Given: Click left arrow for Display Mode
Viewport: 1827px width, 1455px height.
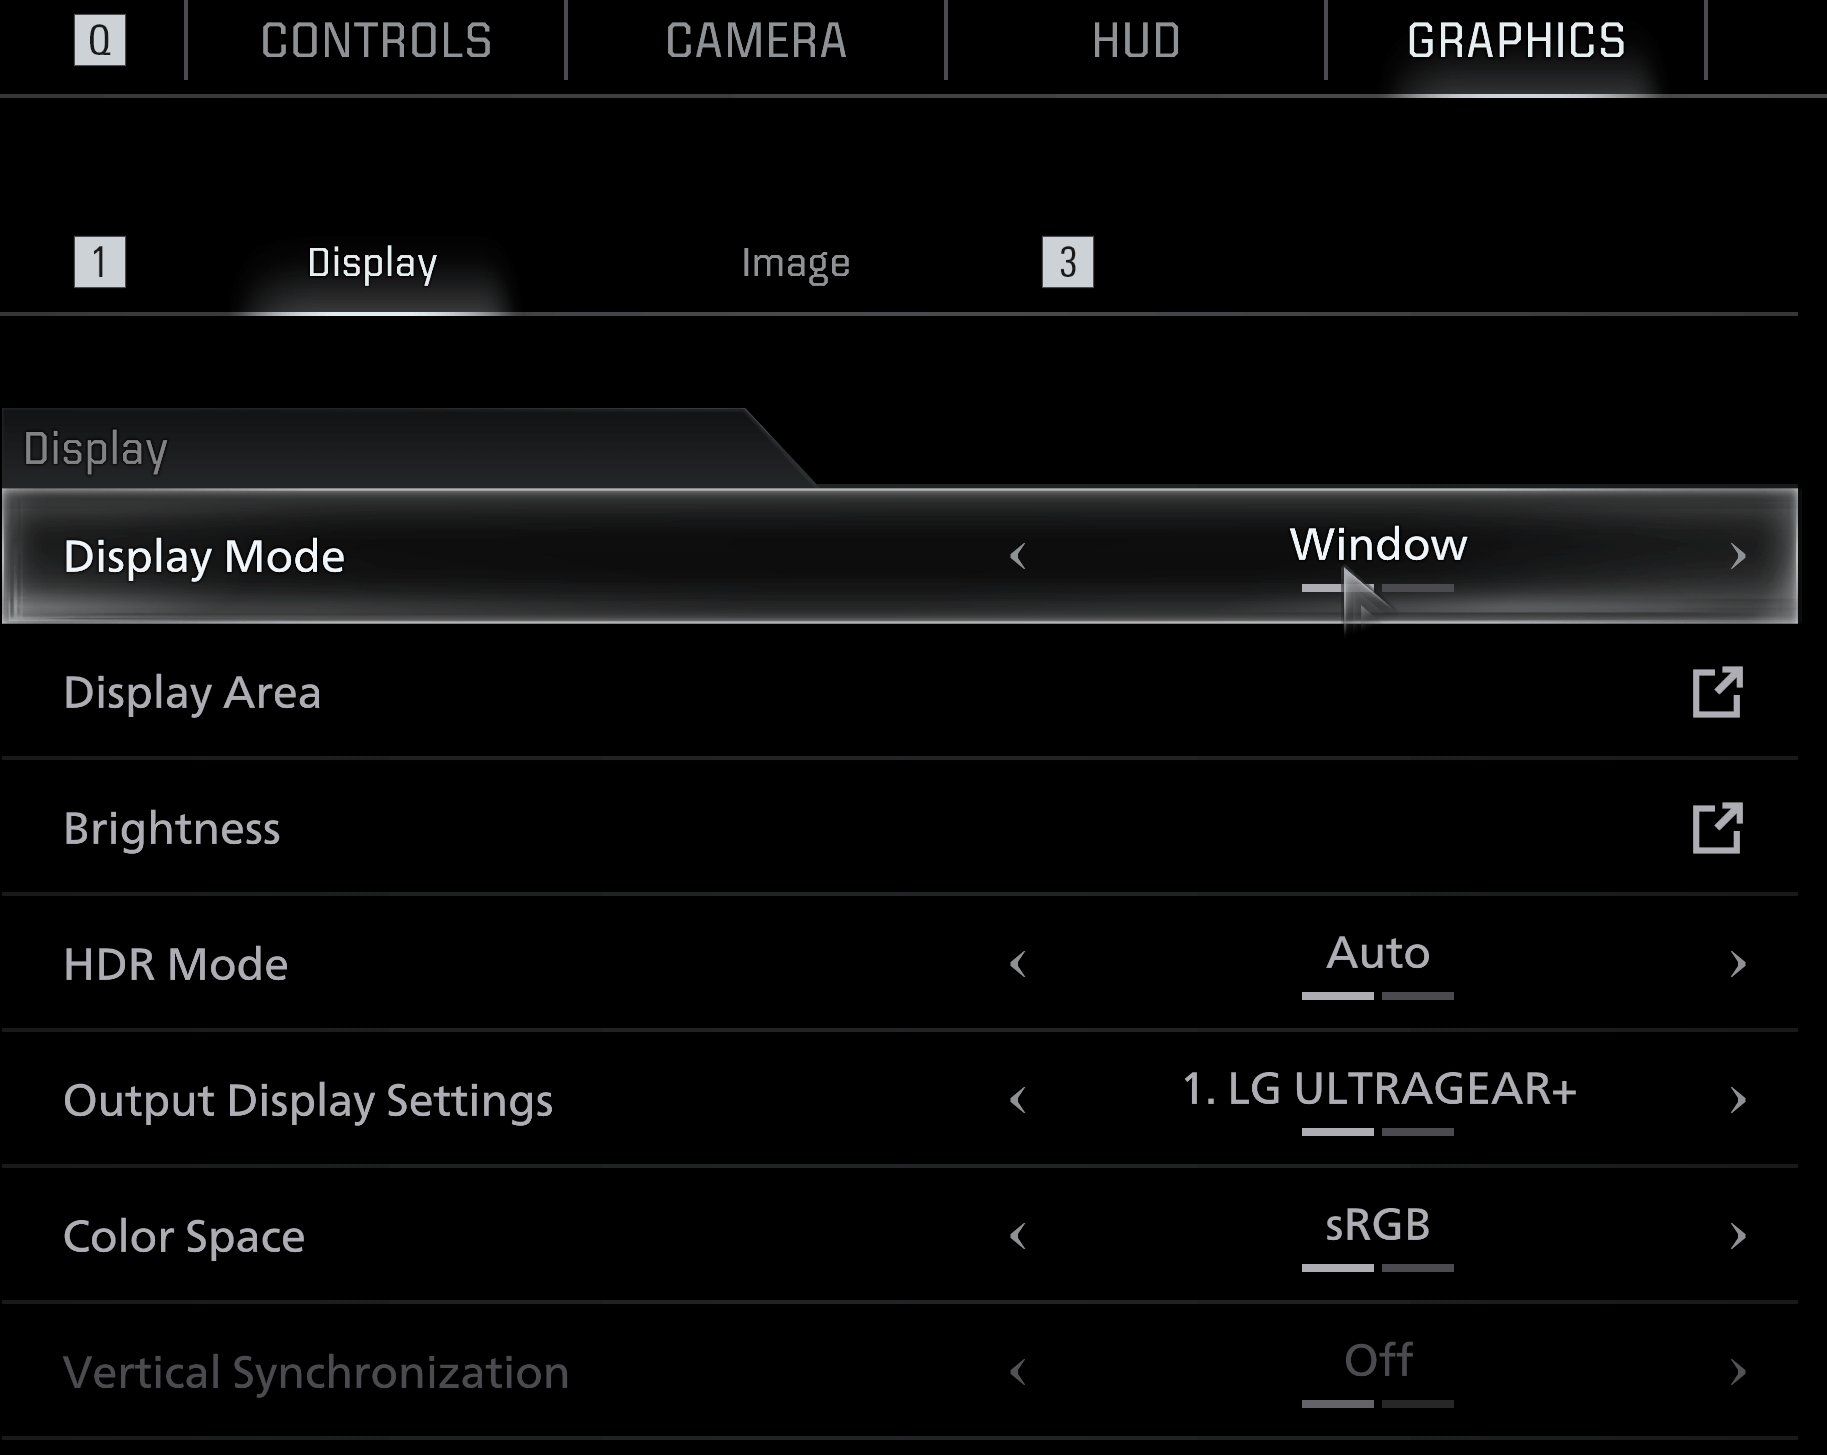Looking at the screenshot, I should 1018,556.
